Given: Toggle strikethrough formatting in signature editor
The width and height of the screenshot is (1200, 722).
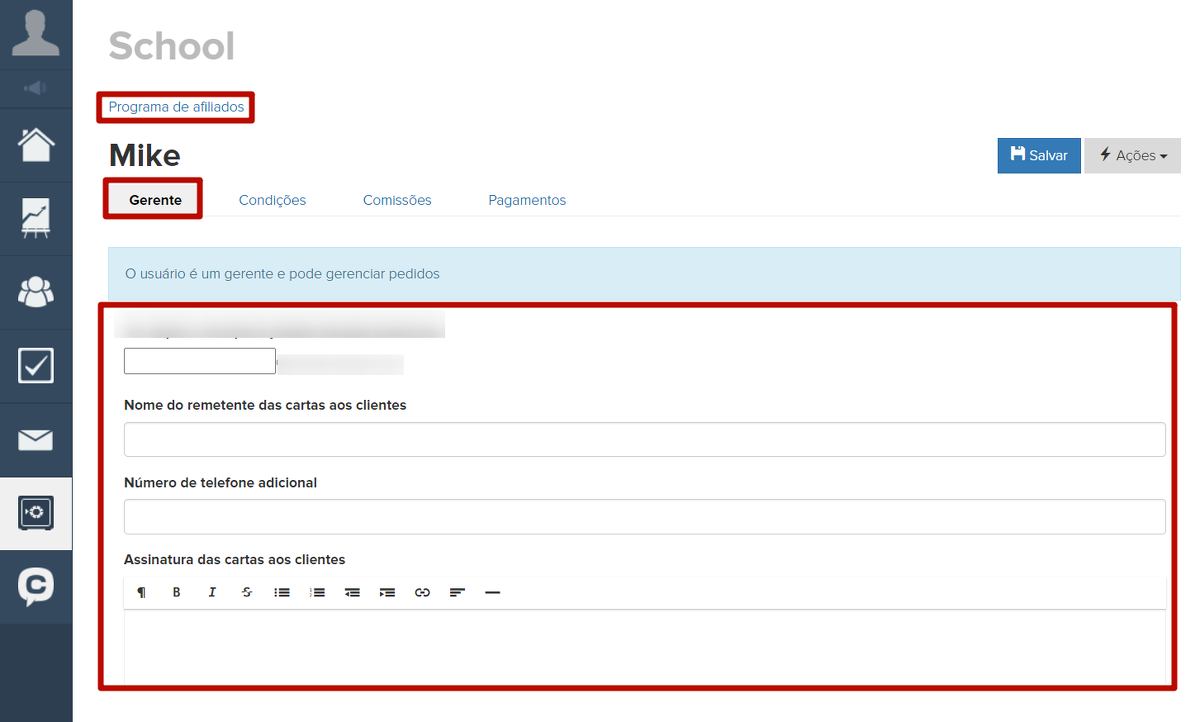Looking at the screenshot, I should (247, 592).
